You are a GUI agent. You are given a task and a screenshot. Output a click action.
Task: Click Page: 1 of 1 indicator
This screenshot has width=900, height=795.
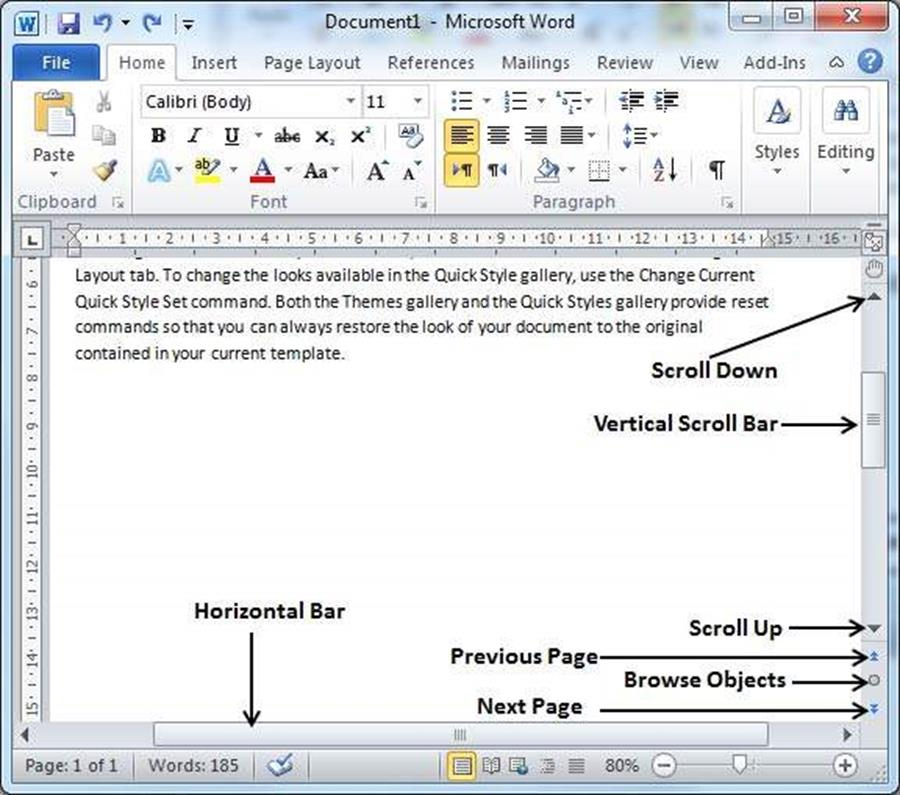click(71, 765)
